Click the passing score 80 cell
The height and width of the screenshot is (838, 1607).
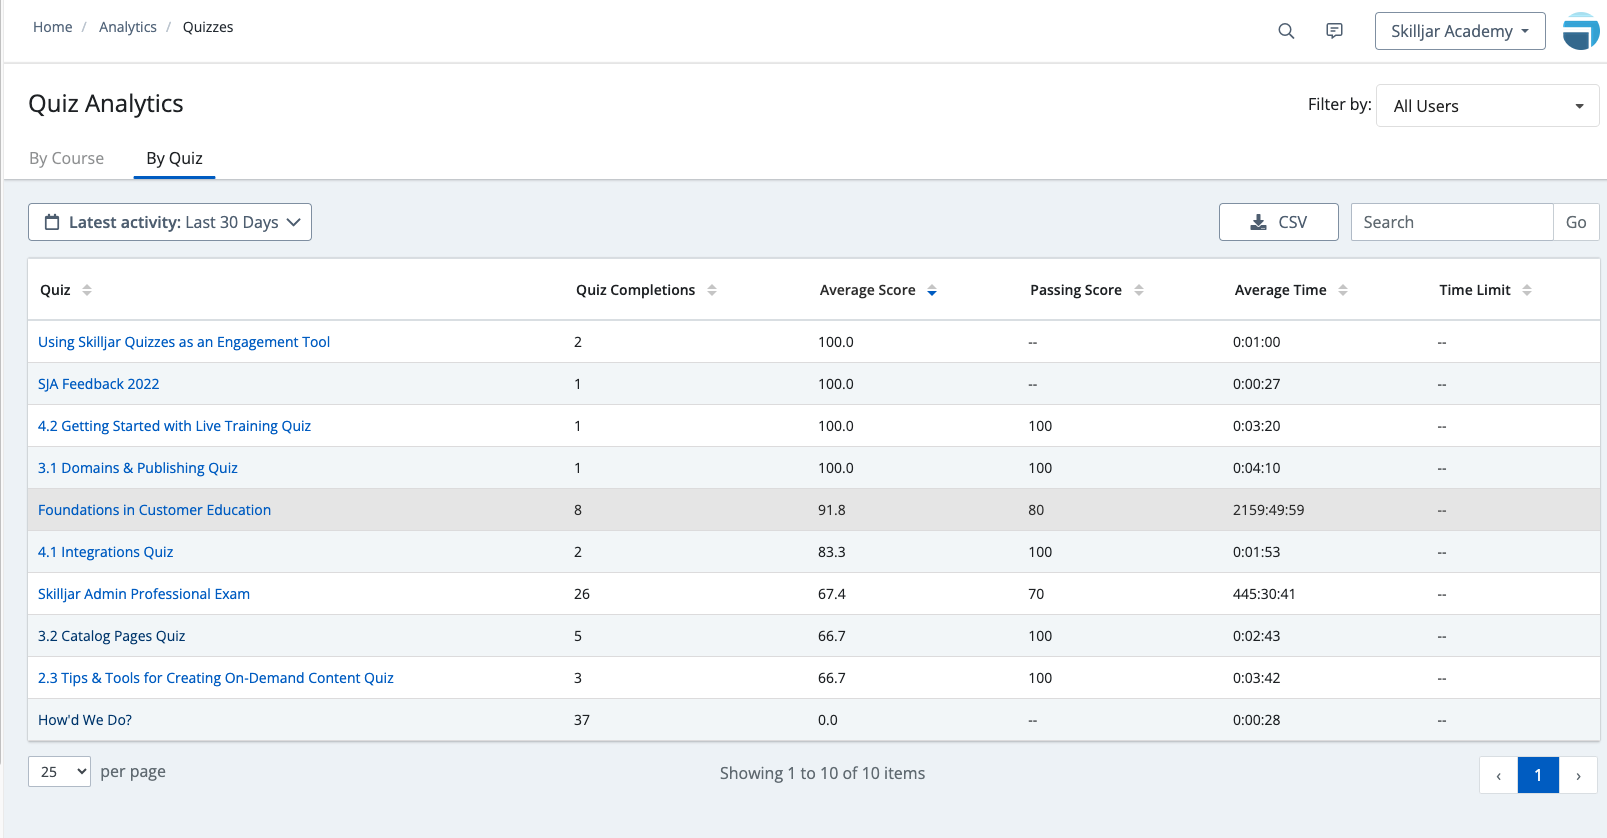pyautogui.click(x=1036, y=510)
